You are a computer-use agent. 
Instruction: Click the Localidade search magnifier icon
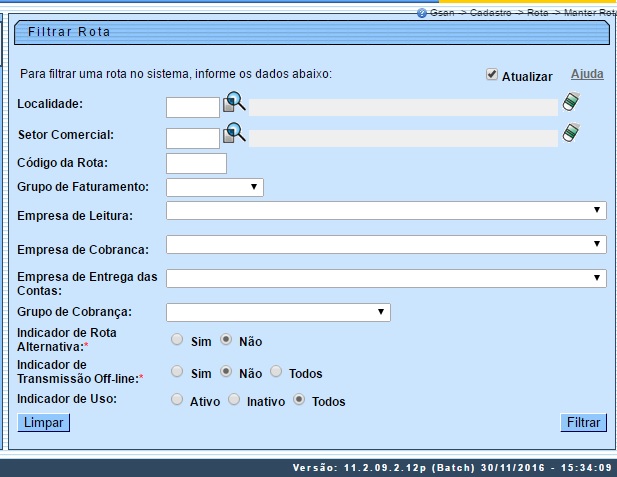234,103
